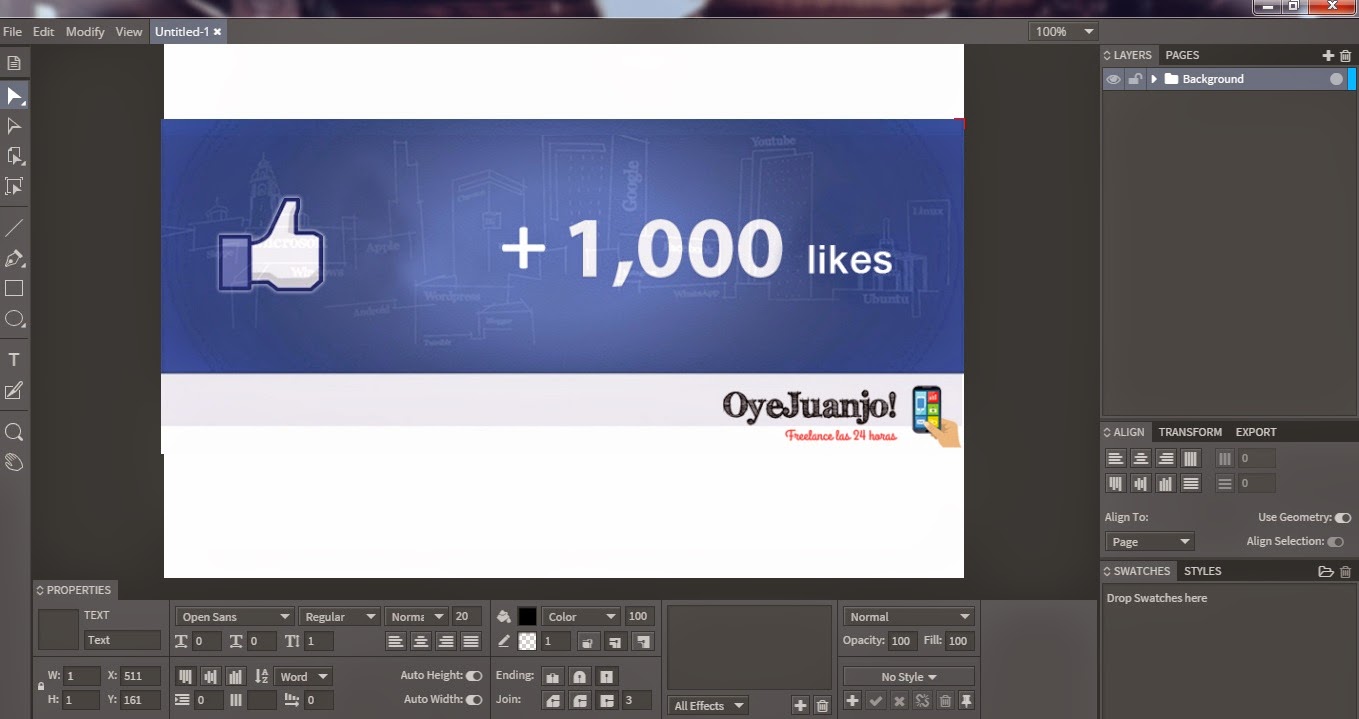Click the pin style icon
The height and width of the screenshot is (719, 1359).
point(966,701)
